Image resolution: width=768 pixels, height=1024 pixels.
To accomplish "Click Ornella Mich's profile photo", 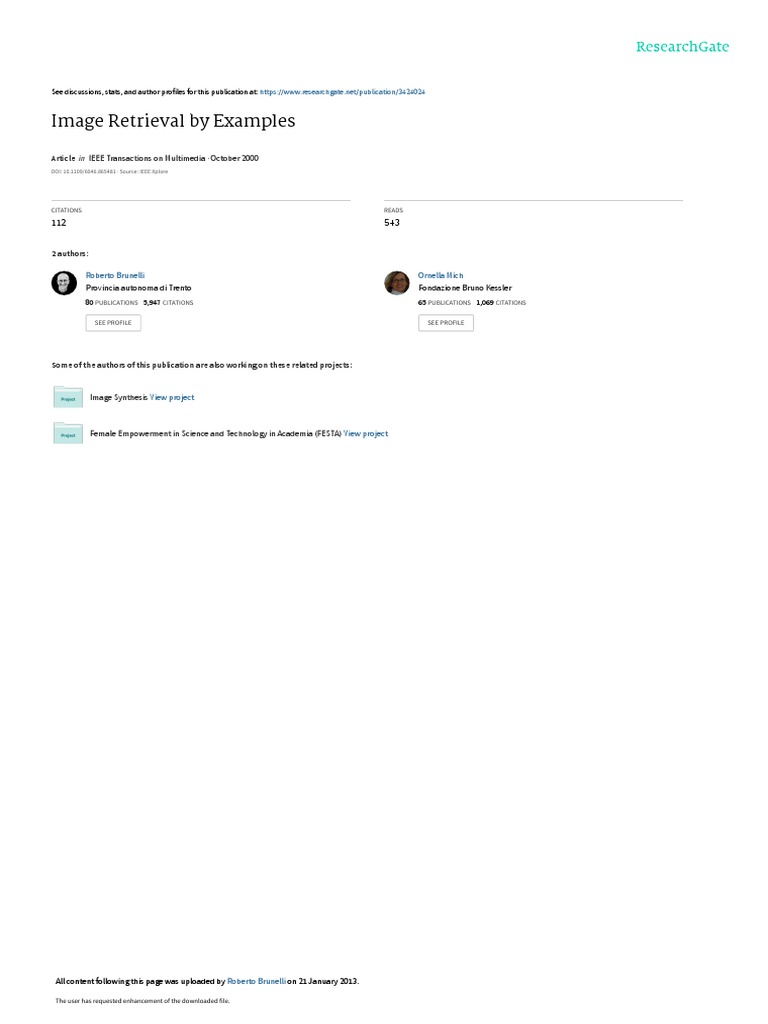I will coord(396,283).
